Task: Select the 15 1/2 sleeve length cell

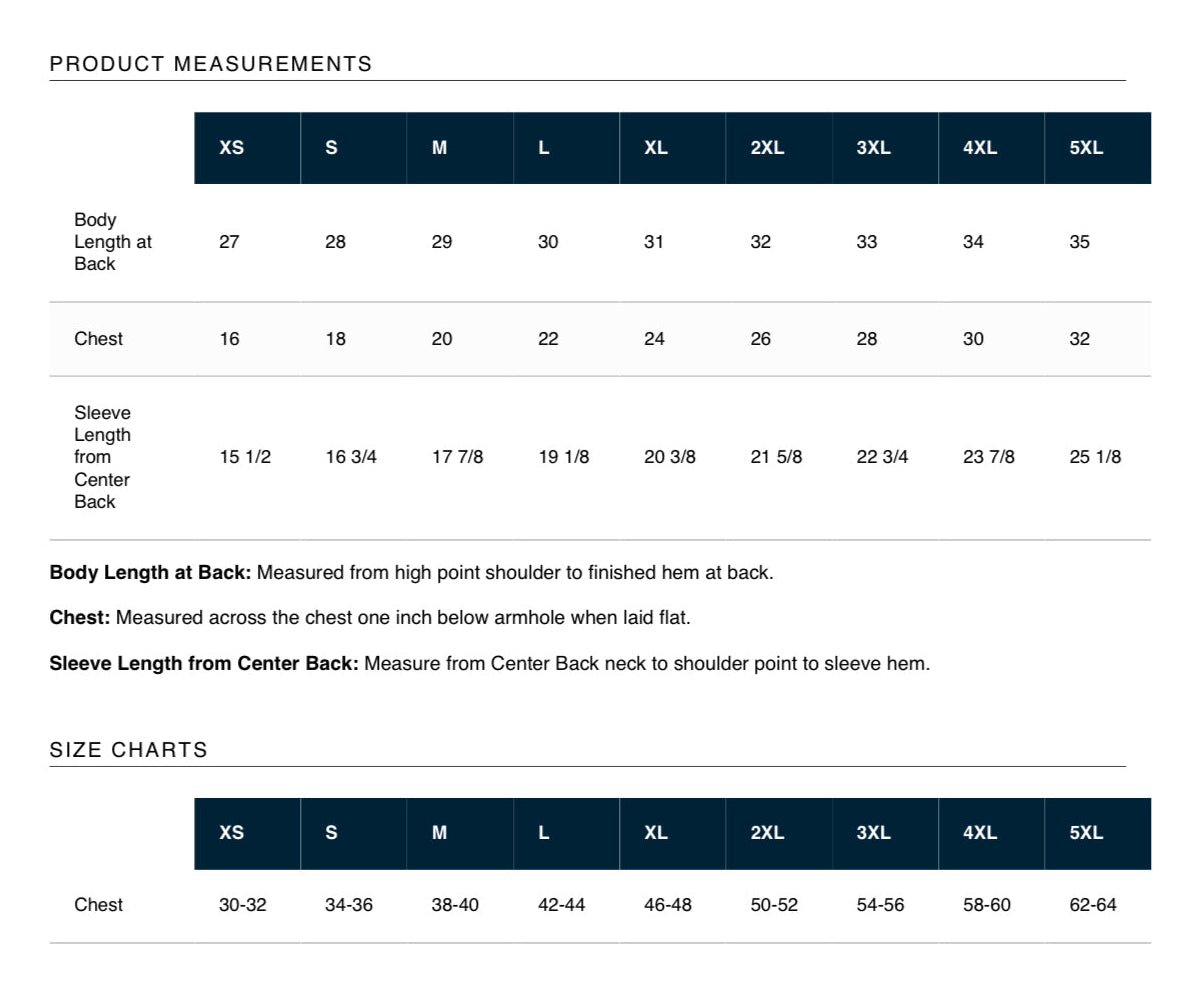Action: [x=245, y=457]
